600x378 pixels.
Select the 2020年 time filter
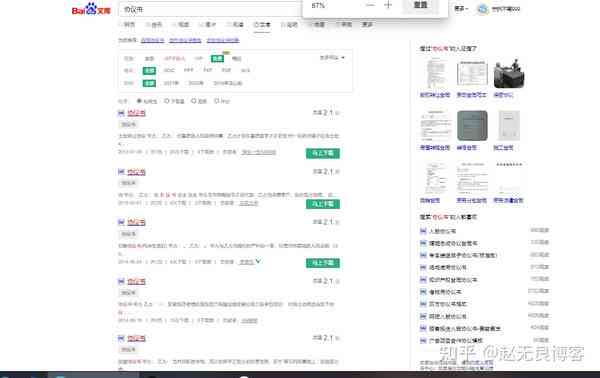(196, 83)
